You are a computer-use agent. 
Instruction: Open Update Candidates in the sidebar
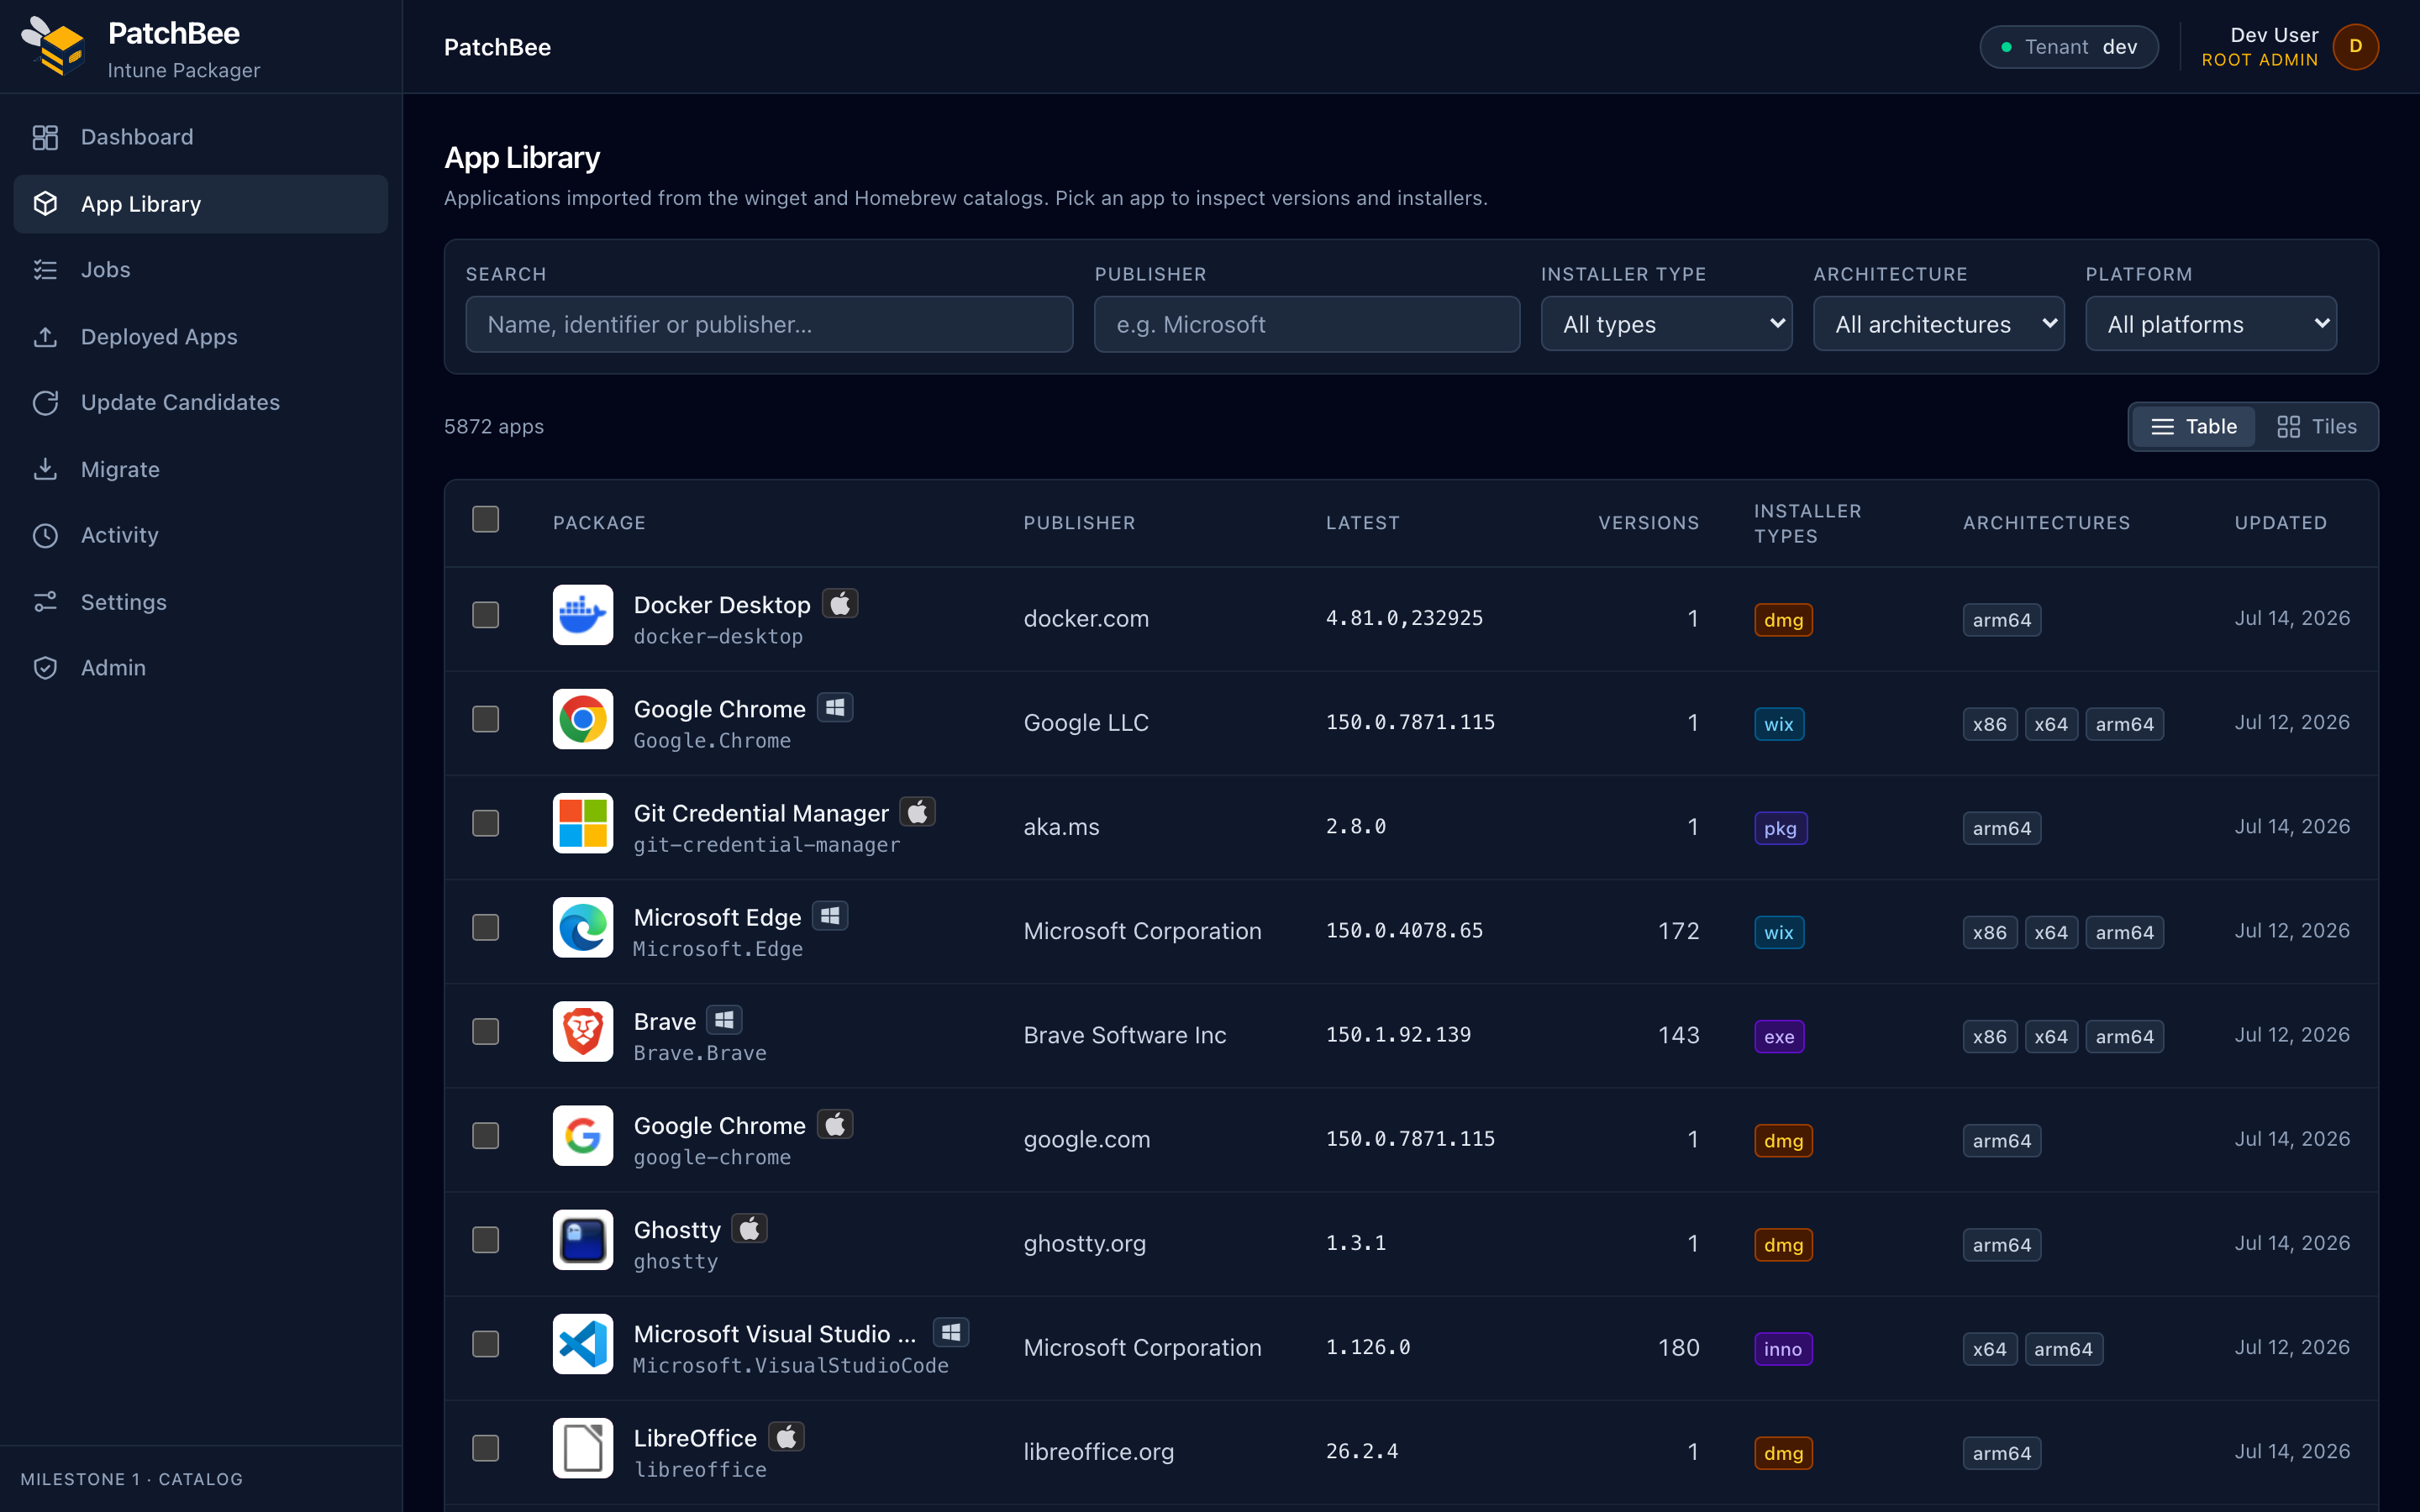pos(201,402)
